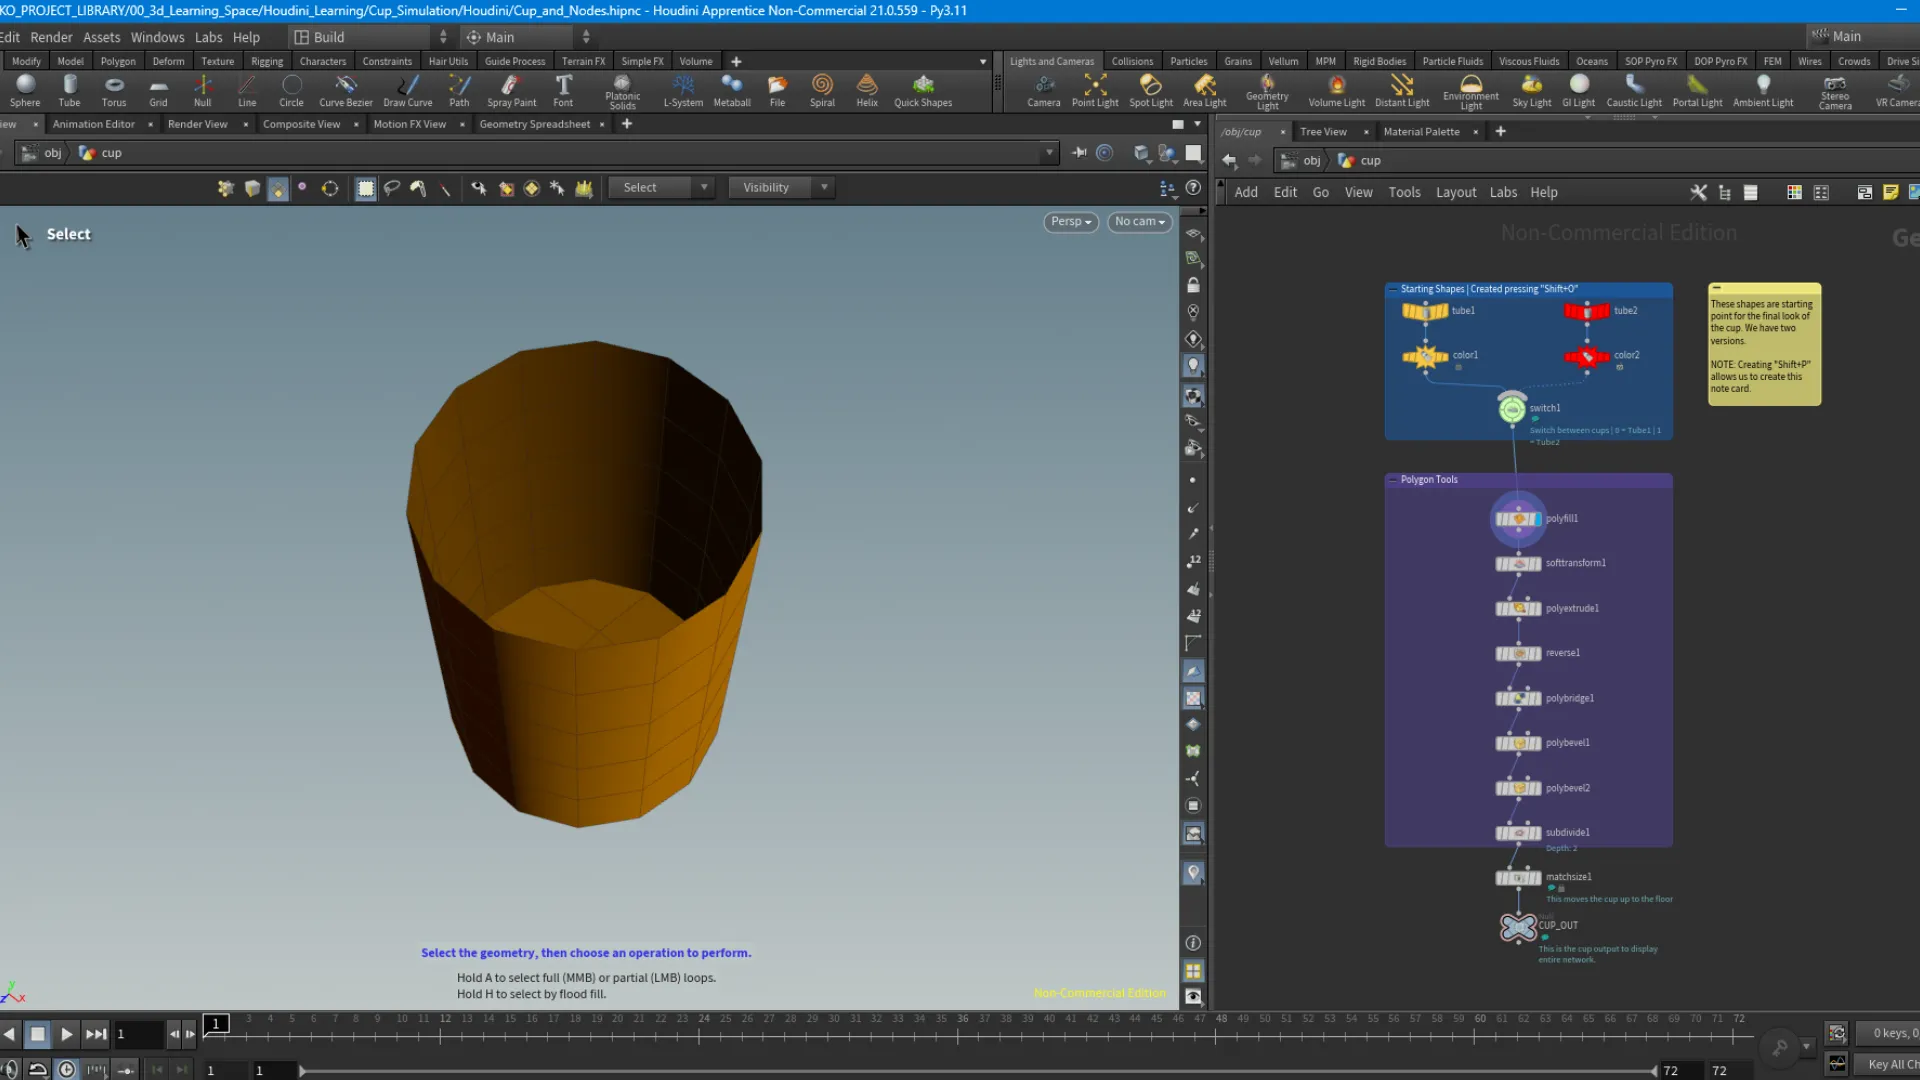The image size is (1920, 1080).
Task: Enable the box select style toggle
Action: [x=365, y=188]
